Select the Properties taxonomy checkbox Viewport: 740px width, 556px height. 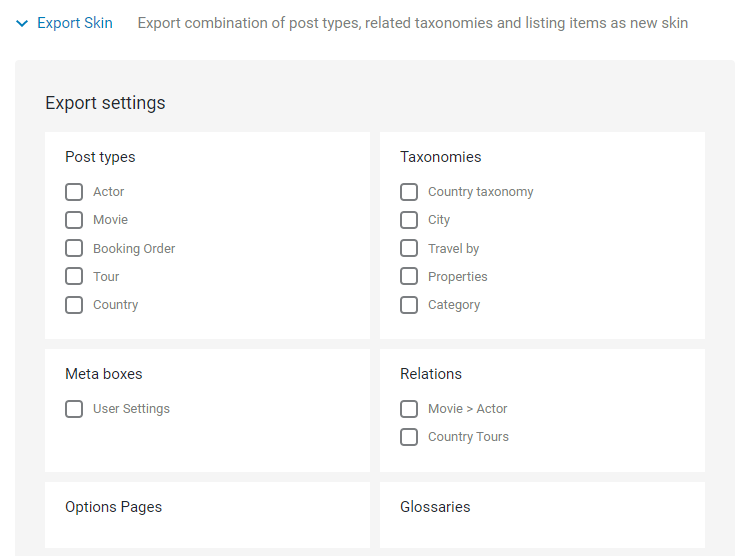click(x=409, y=277)
